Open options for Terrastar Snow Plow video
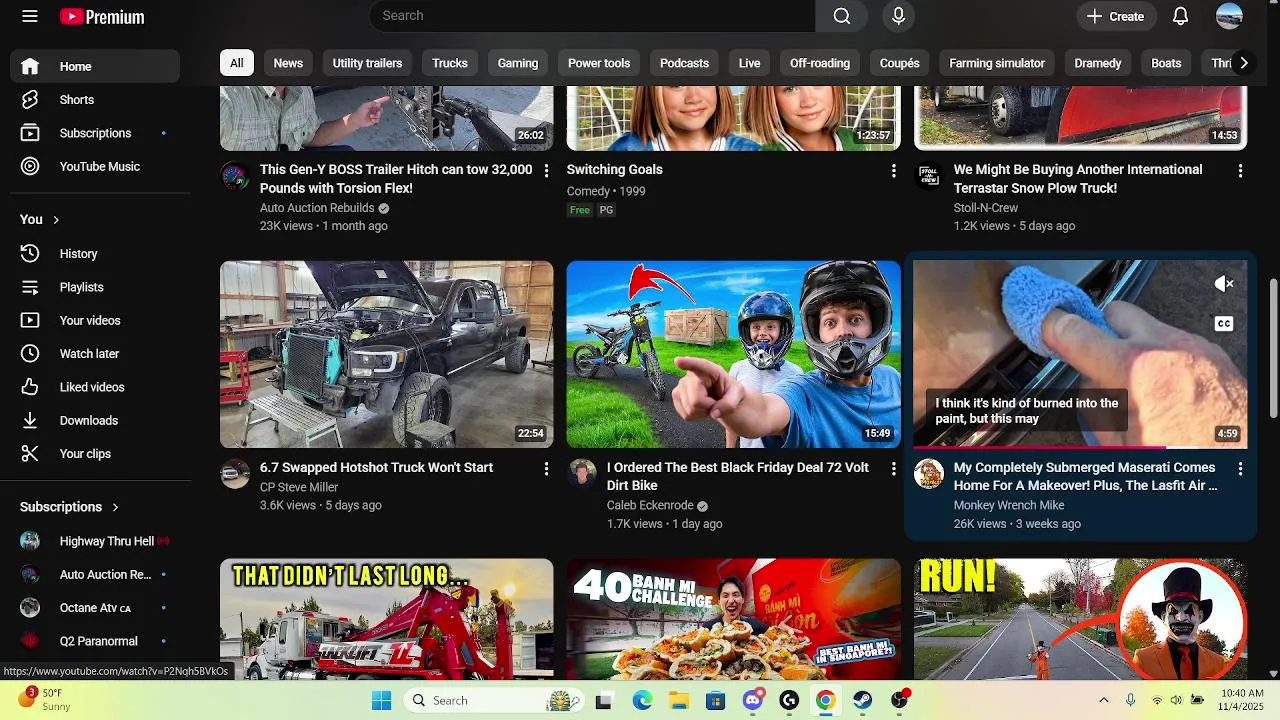1280x720 pixels. tap(1240, 171)
